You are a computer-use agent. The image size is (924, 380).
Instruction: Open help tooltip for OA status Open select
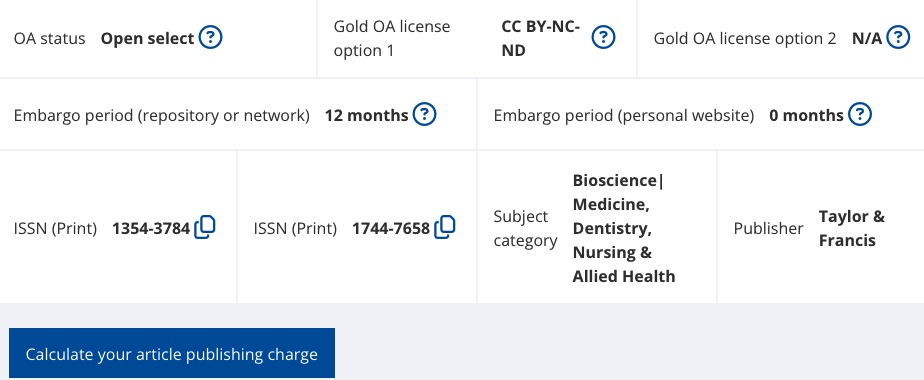click(210, 38)
